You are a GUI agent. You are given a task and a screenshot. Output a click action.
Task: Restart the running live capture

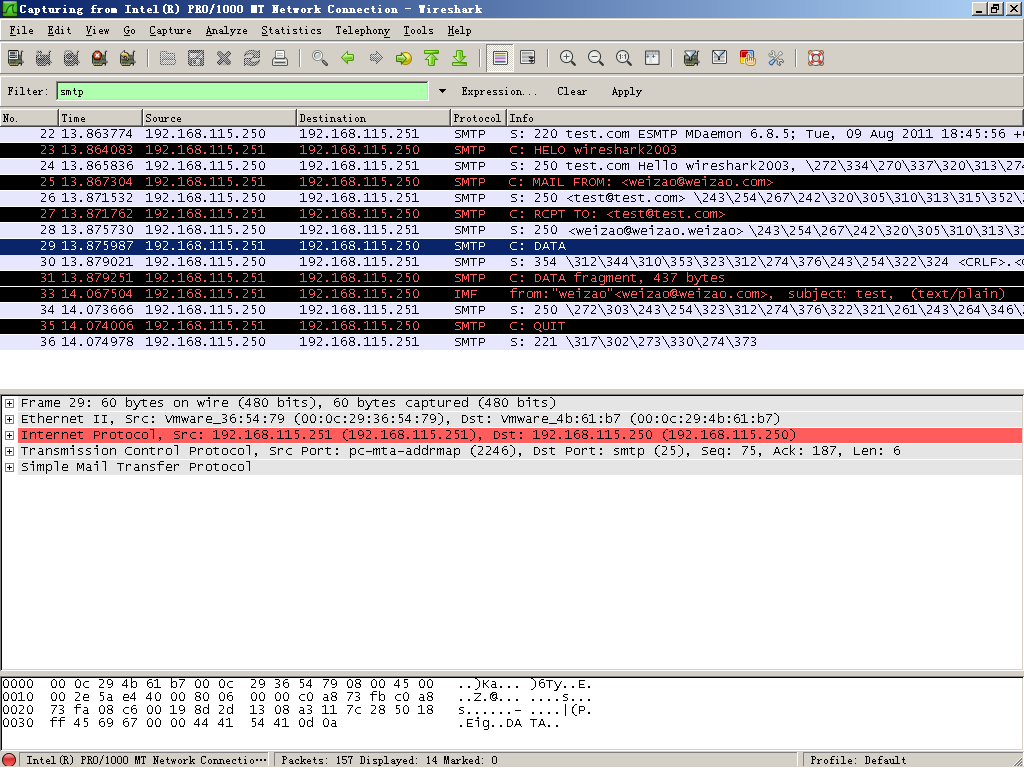(x=127, y=58)
